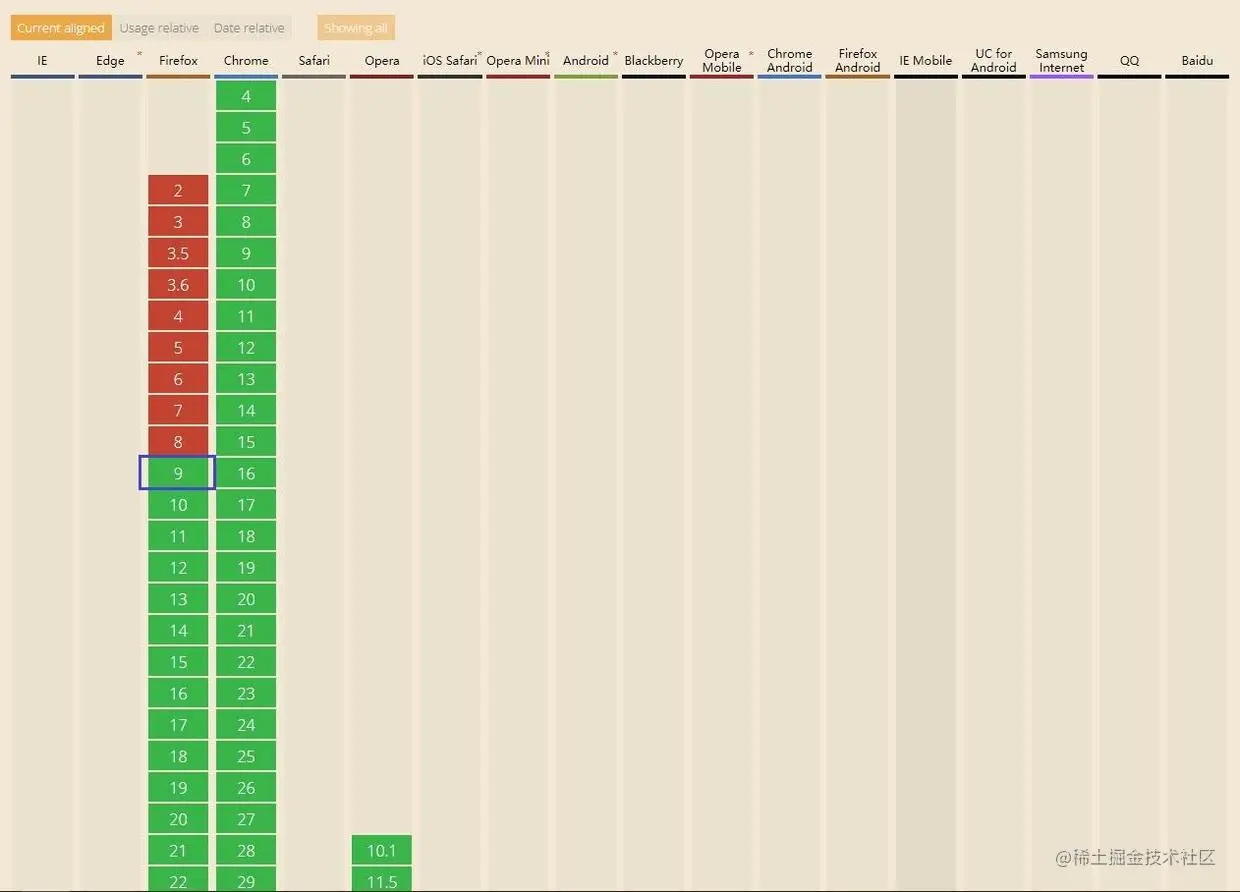Select Chrome version 9 cell

(x=246, y=253)
